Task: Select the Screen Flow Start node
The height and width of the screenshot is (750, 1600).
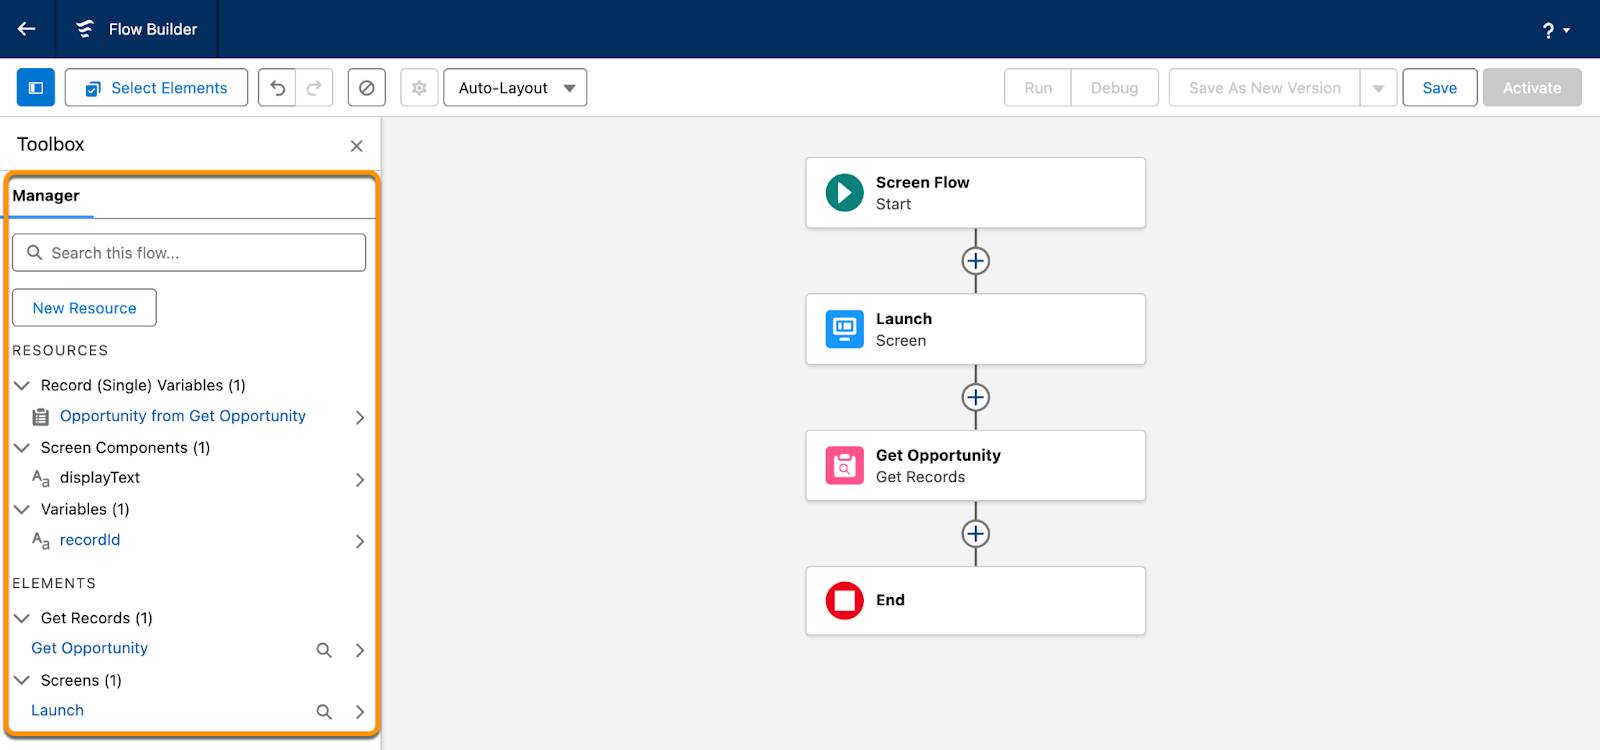Action: pyautogui.click(x=975, y=193)
